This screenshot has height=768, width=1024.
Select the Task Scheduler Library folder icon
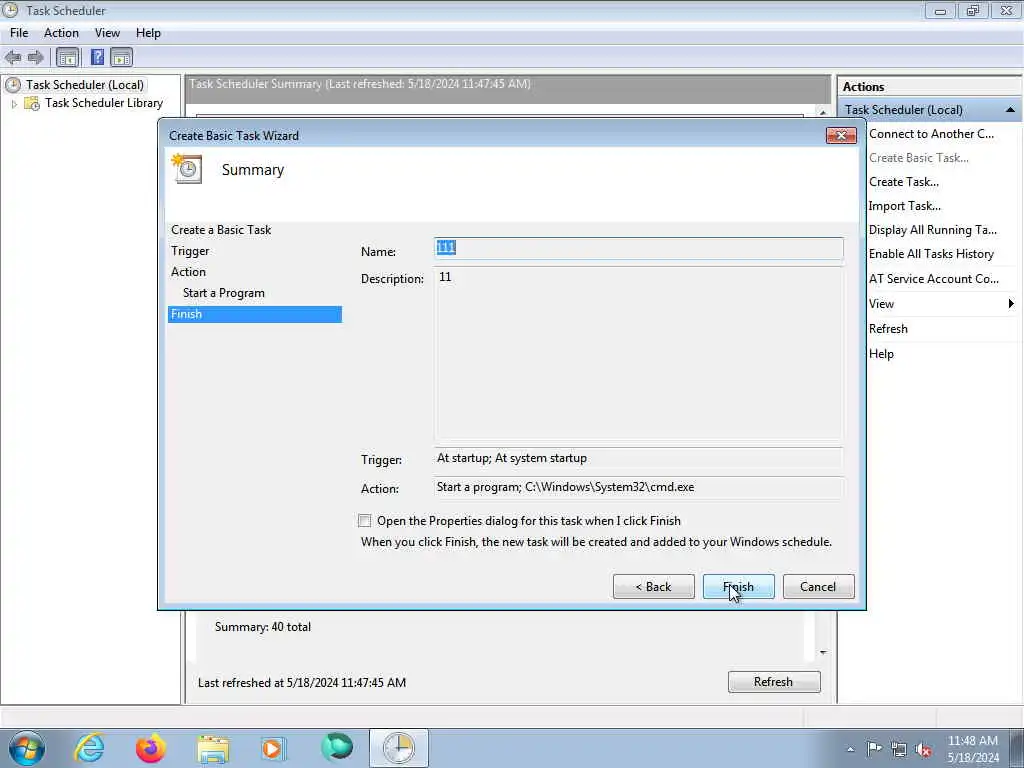(x=31, y=103)
